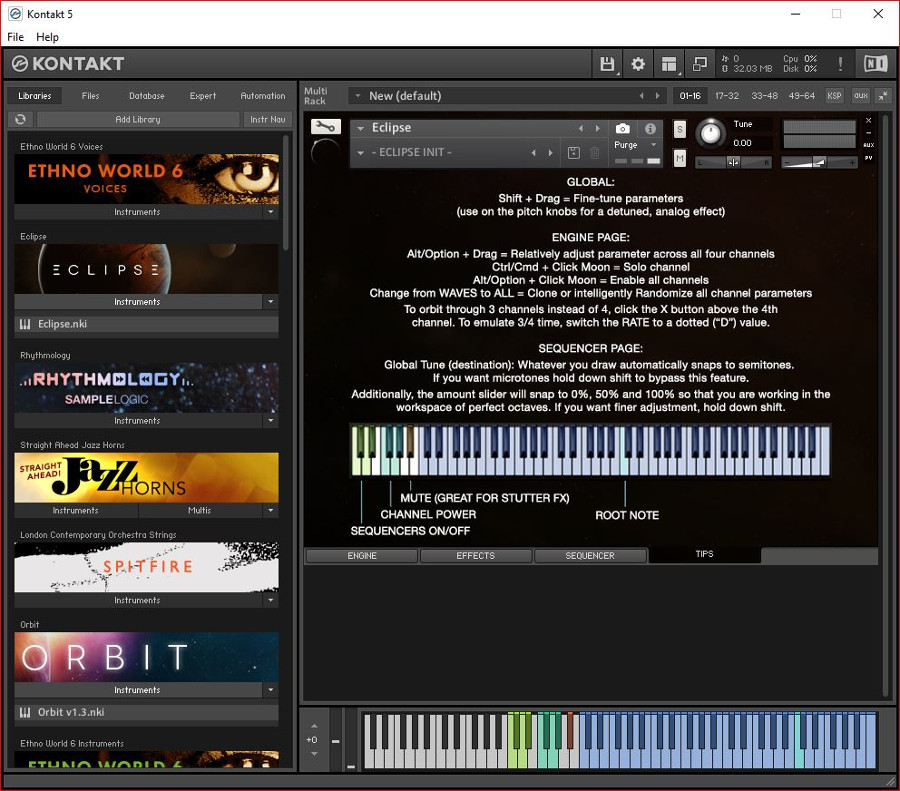Go to next ECLIPSE INIT snapshot
900x791 pixels.
pyautogui.click(x=550, y=153)
